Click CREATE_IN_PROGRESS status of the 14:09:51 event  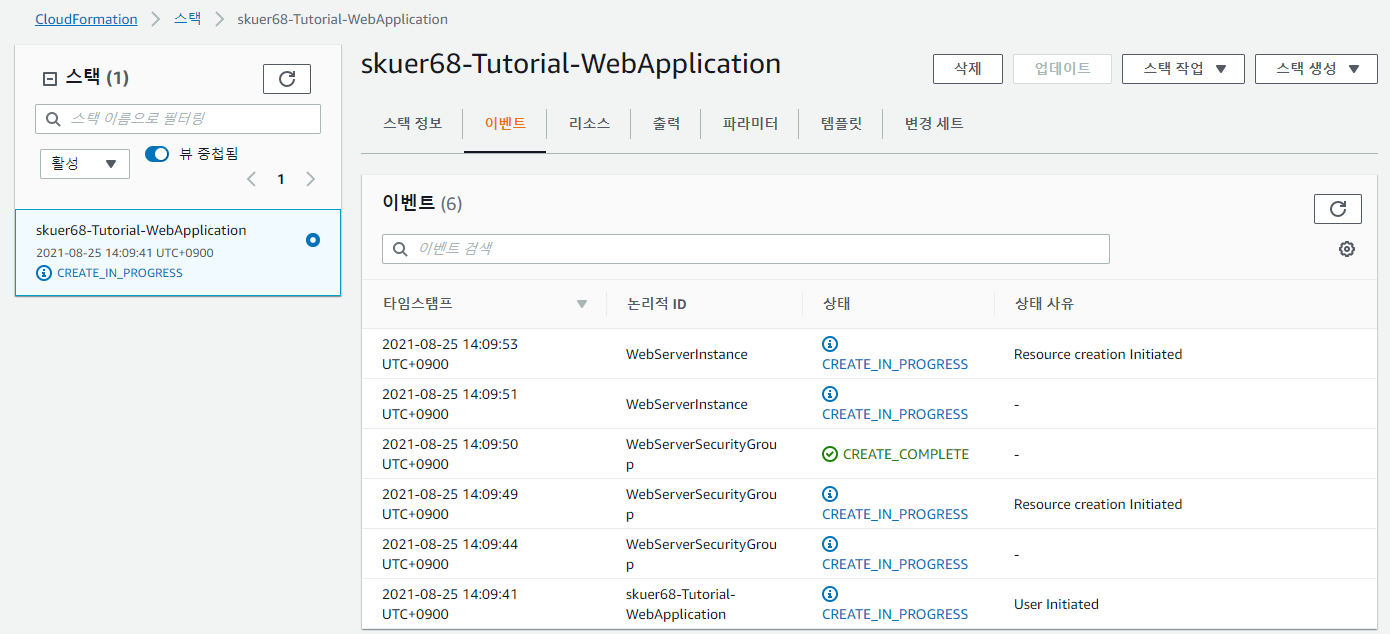click(x=895, y=414)
